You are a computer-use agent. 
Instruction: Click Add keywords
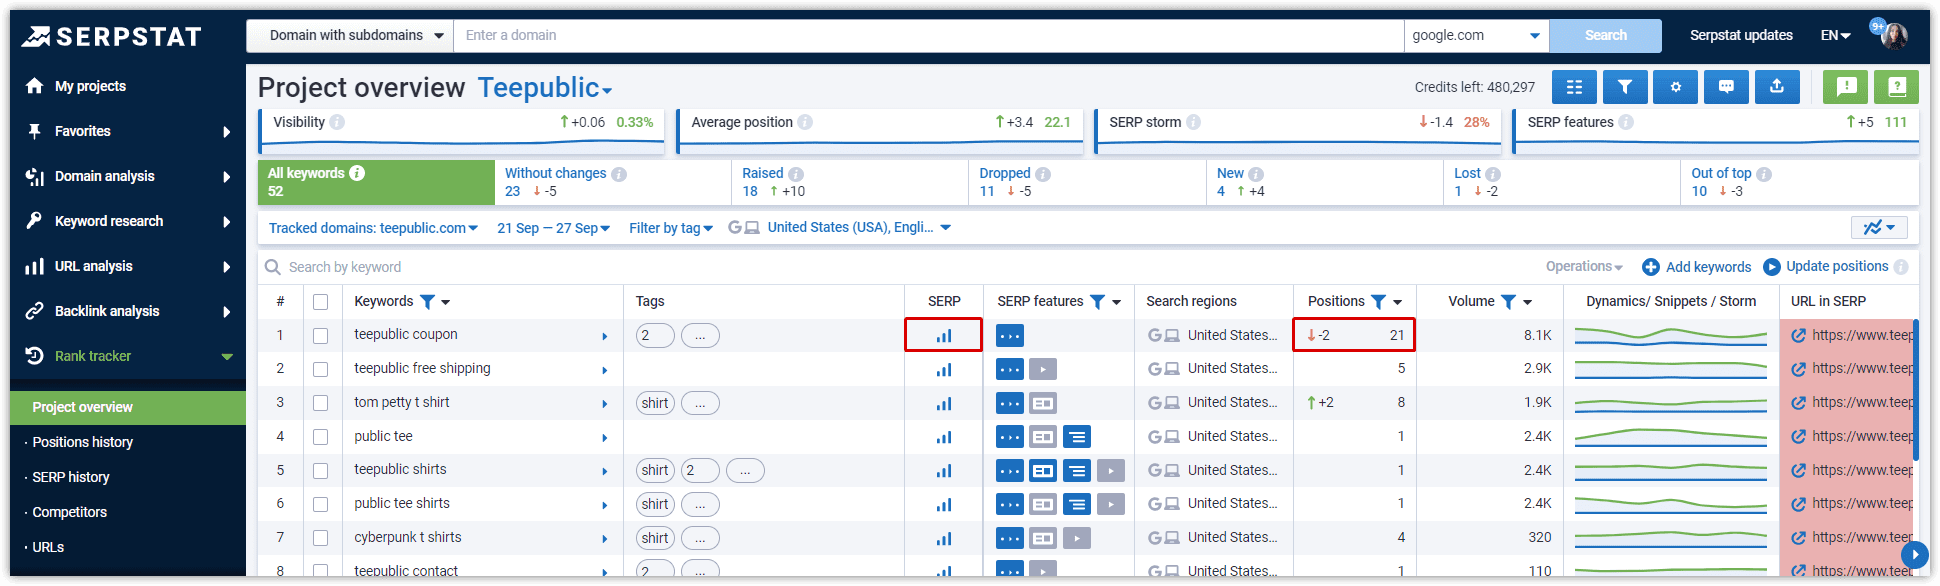pyautogui.click(x=1697, y=267)
